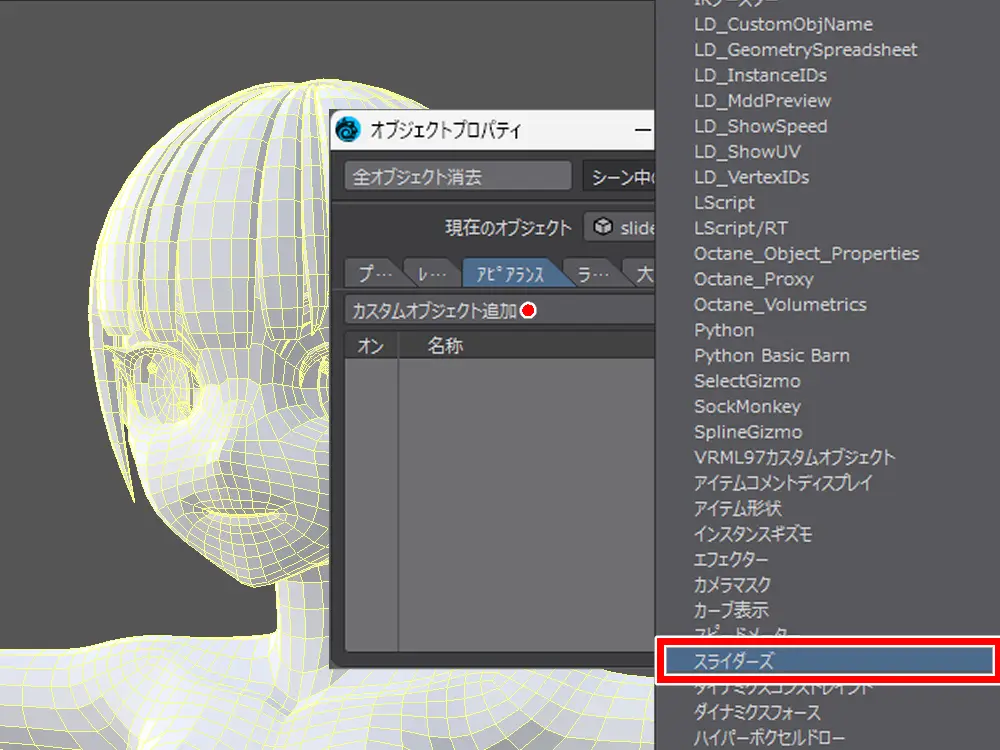Viewport: 1000px width, 750px height.
Task: Click the 名称 column header
Action: [445, 346]
